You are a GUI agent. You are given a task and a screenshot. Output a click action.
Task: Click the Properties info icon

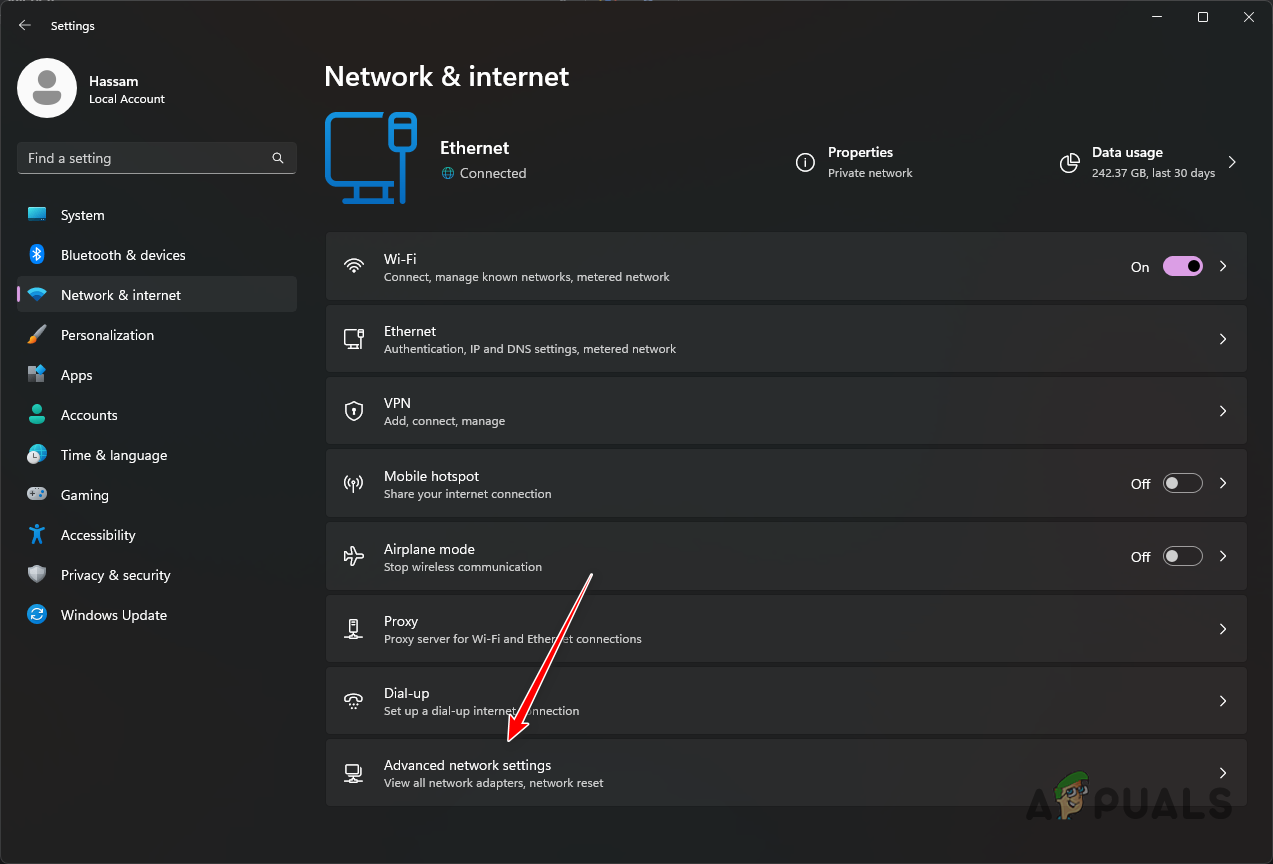[x=805, y=162]
